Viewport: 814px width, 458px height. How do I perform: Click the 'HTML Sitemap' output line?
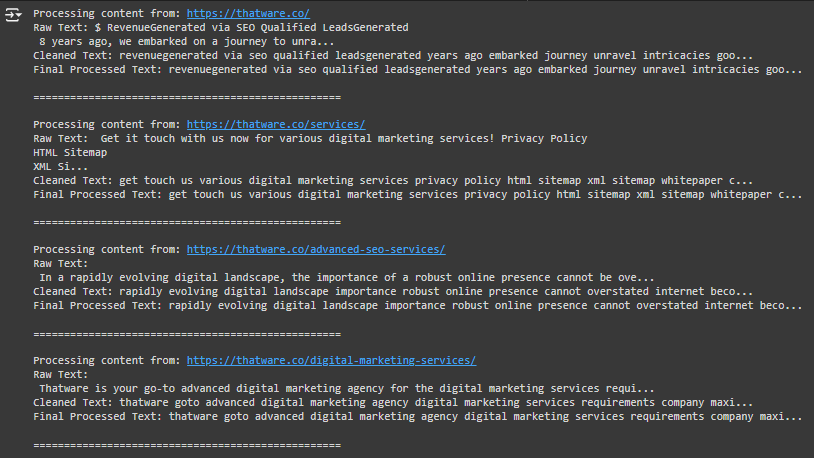(x=70, y=153)
